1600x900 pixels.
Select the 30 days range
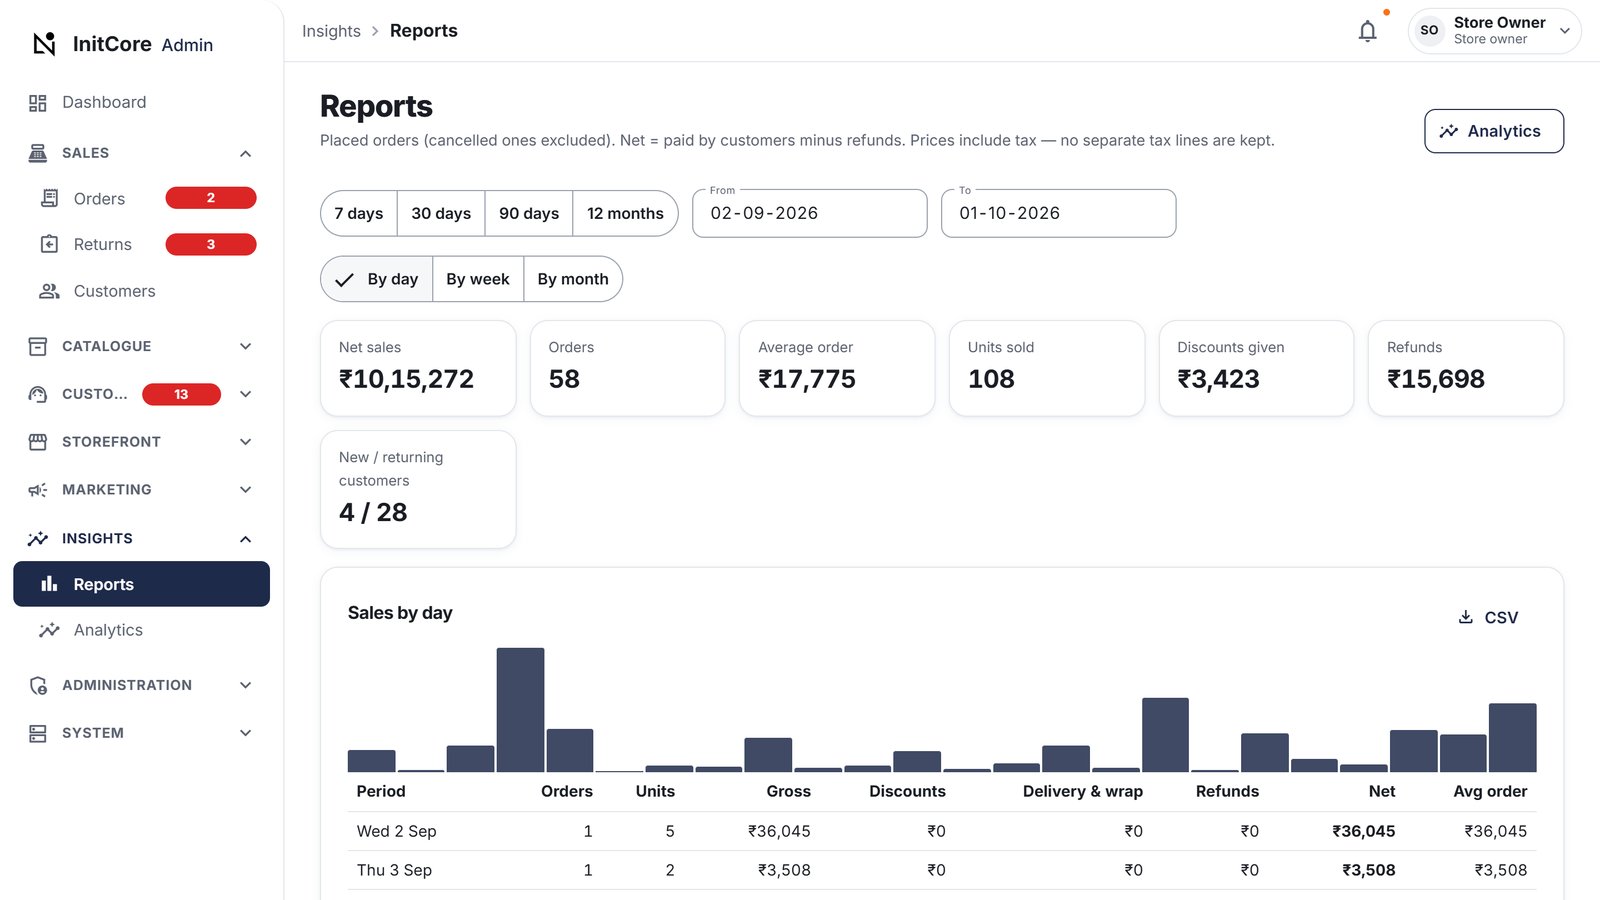coord(441,213)
